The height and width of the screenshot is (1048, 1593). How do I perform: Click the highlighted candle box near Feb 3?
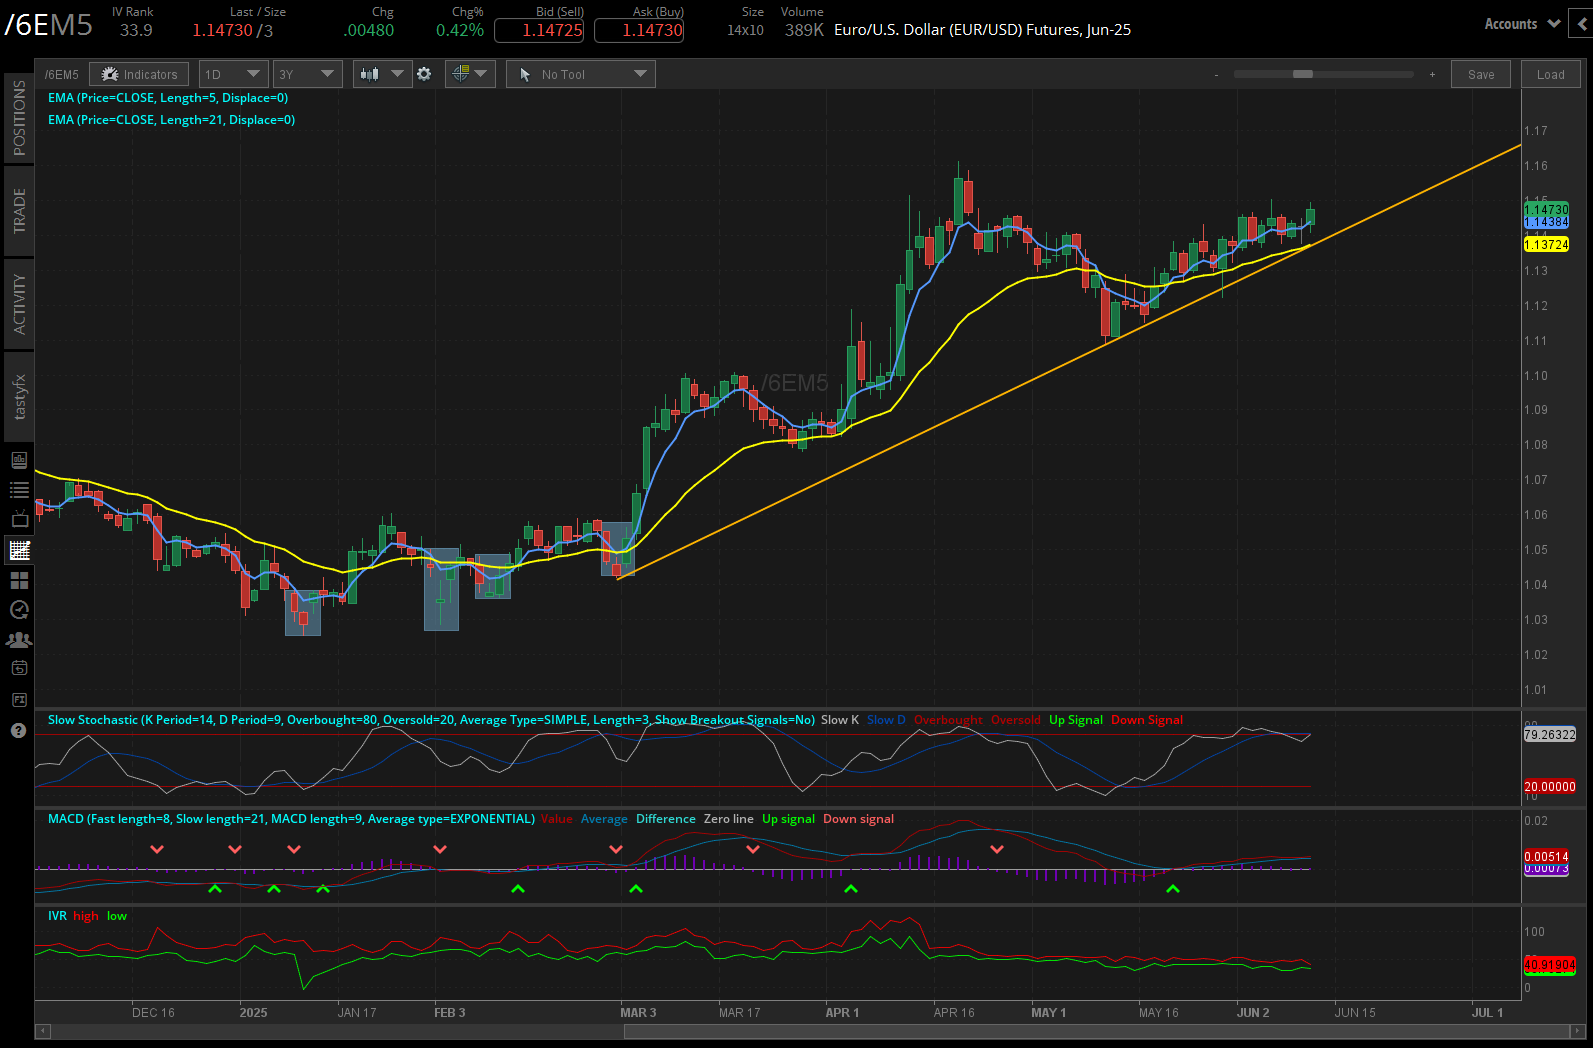441,589
